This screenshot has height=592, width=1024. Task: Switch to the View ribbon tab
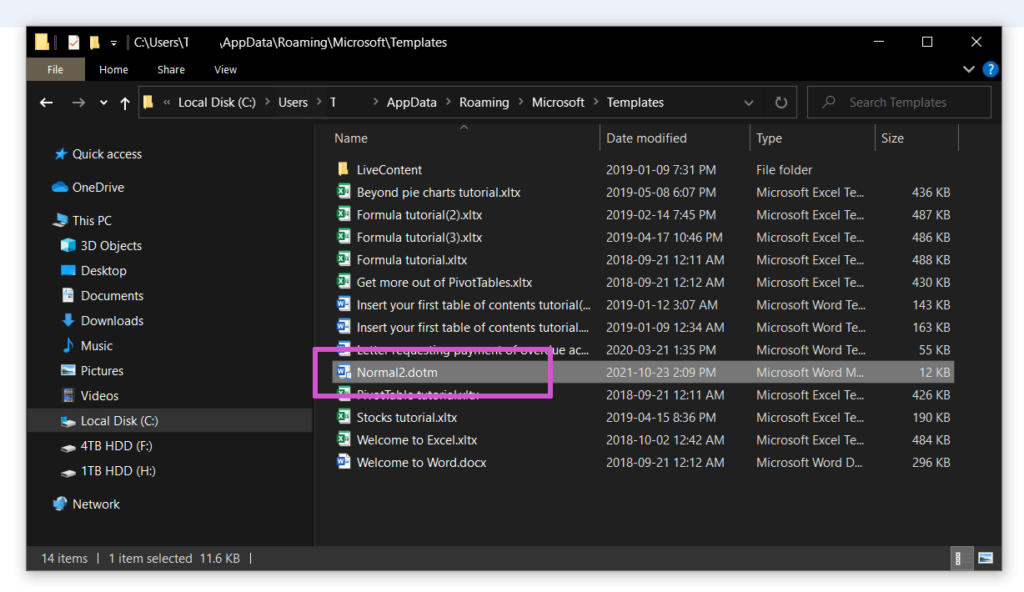225,69
